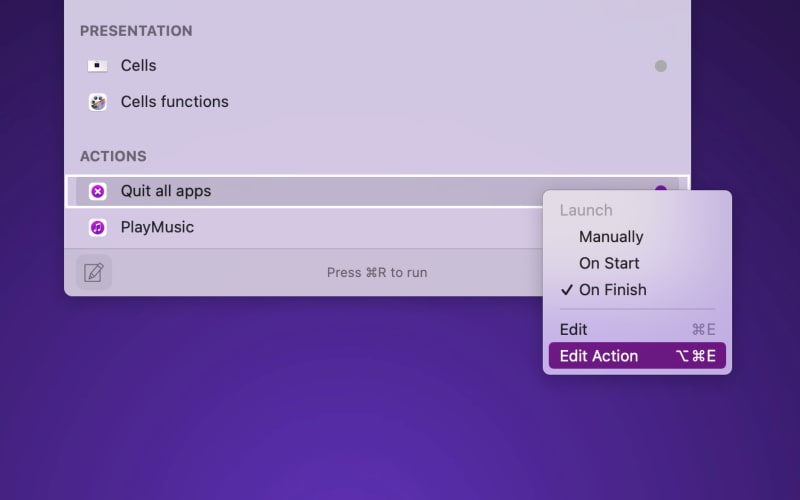The width and height of the screenshot is (800, 500).
Task: Choose Edit in the context menu
Action: coord(637,330)
